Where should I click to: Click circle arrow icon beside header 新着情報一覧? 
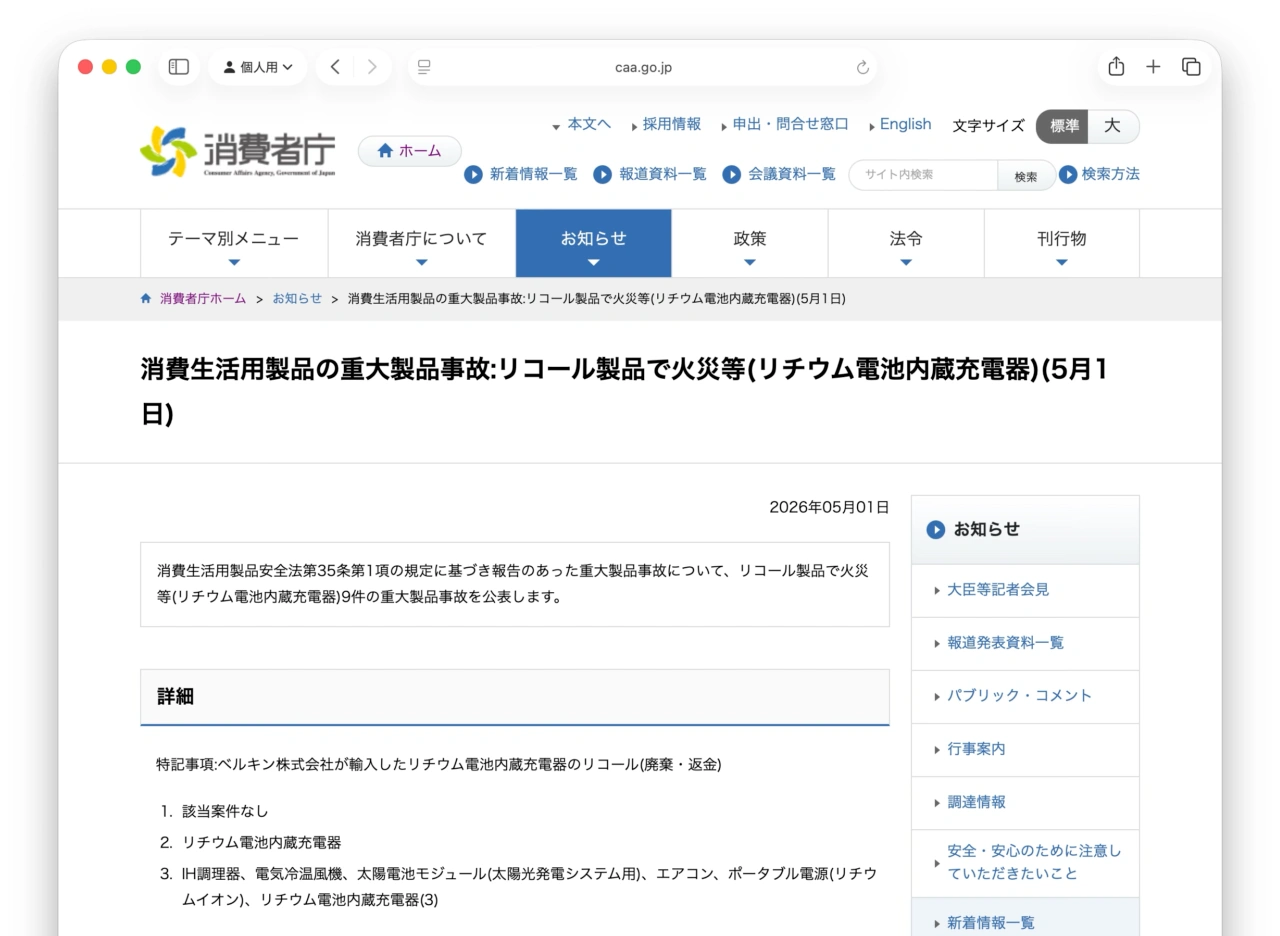click(x=474, y=174)
